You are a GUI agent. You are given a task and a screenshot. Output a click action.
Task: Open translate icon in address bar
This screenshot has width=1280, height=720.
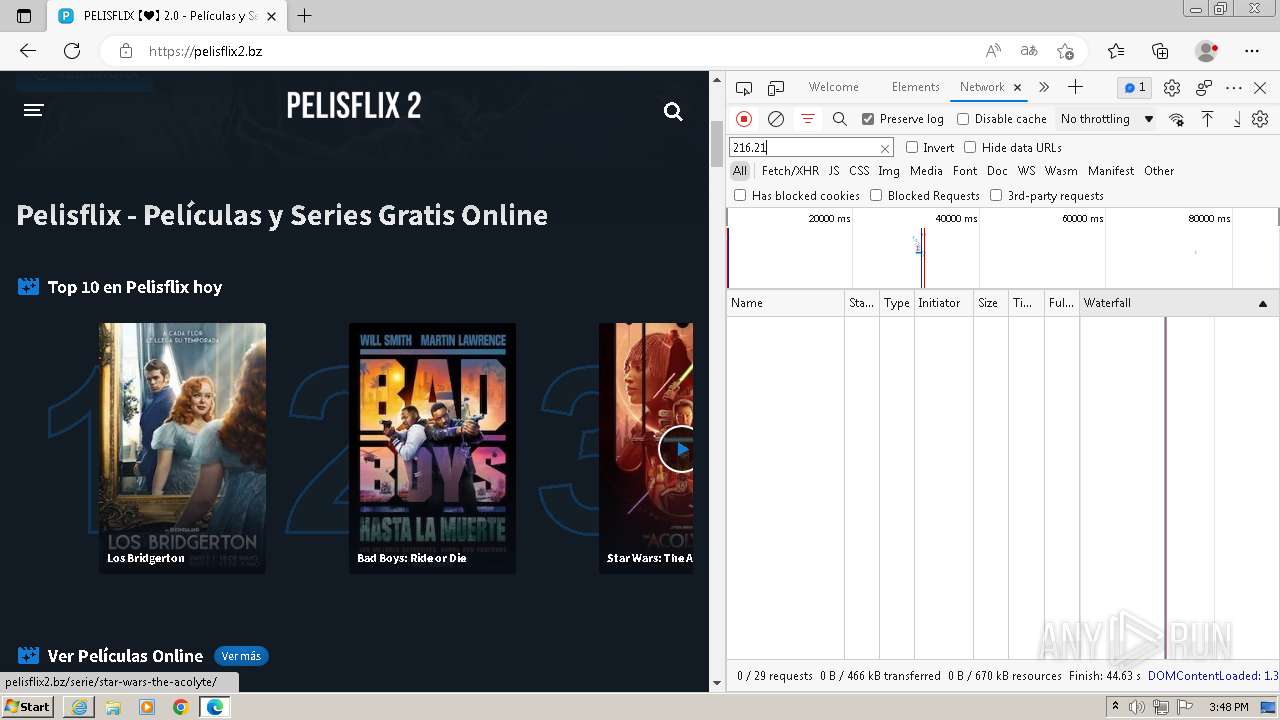[1029, 51]
